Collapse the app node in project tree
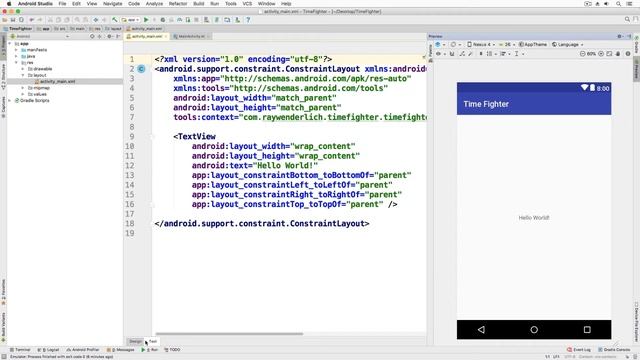 click(10, 44)
